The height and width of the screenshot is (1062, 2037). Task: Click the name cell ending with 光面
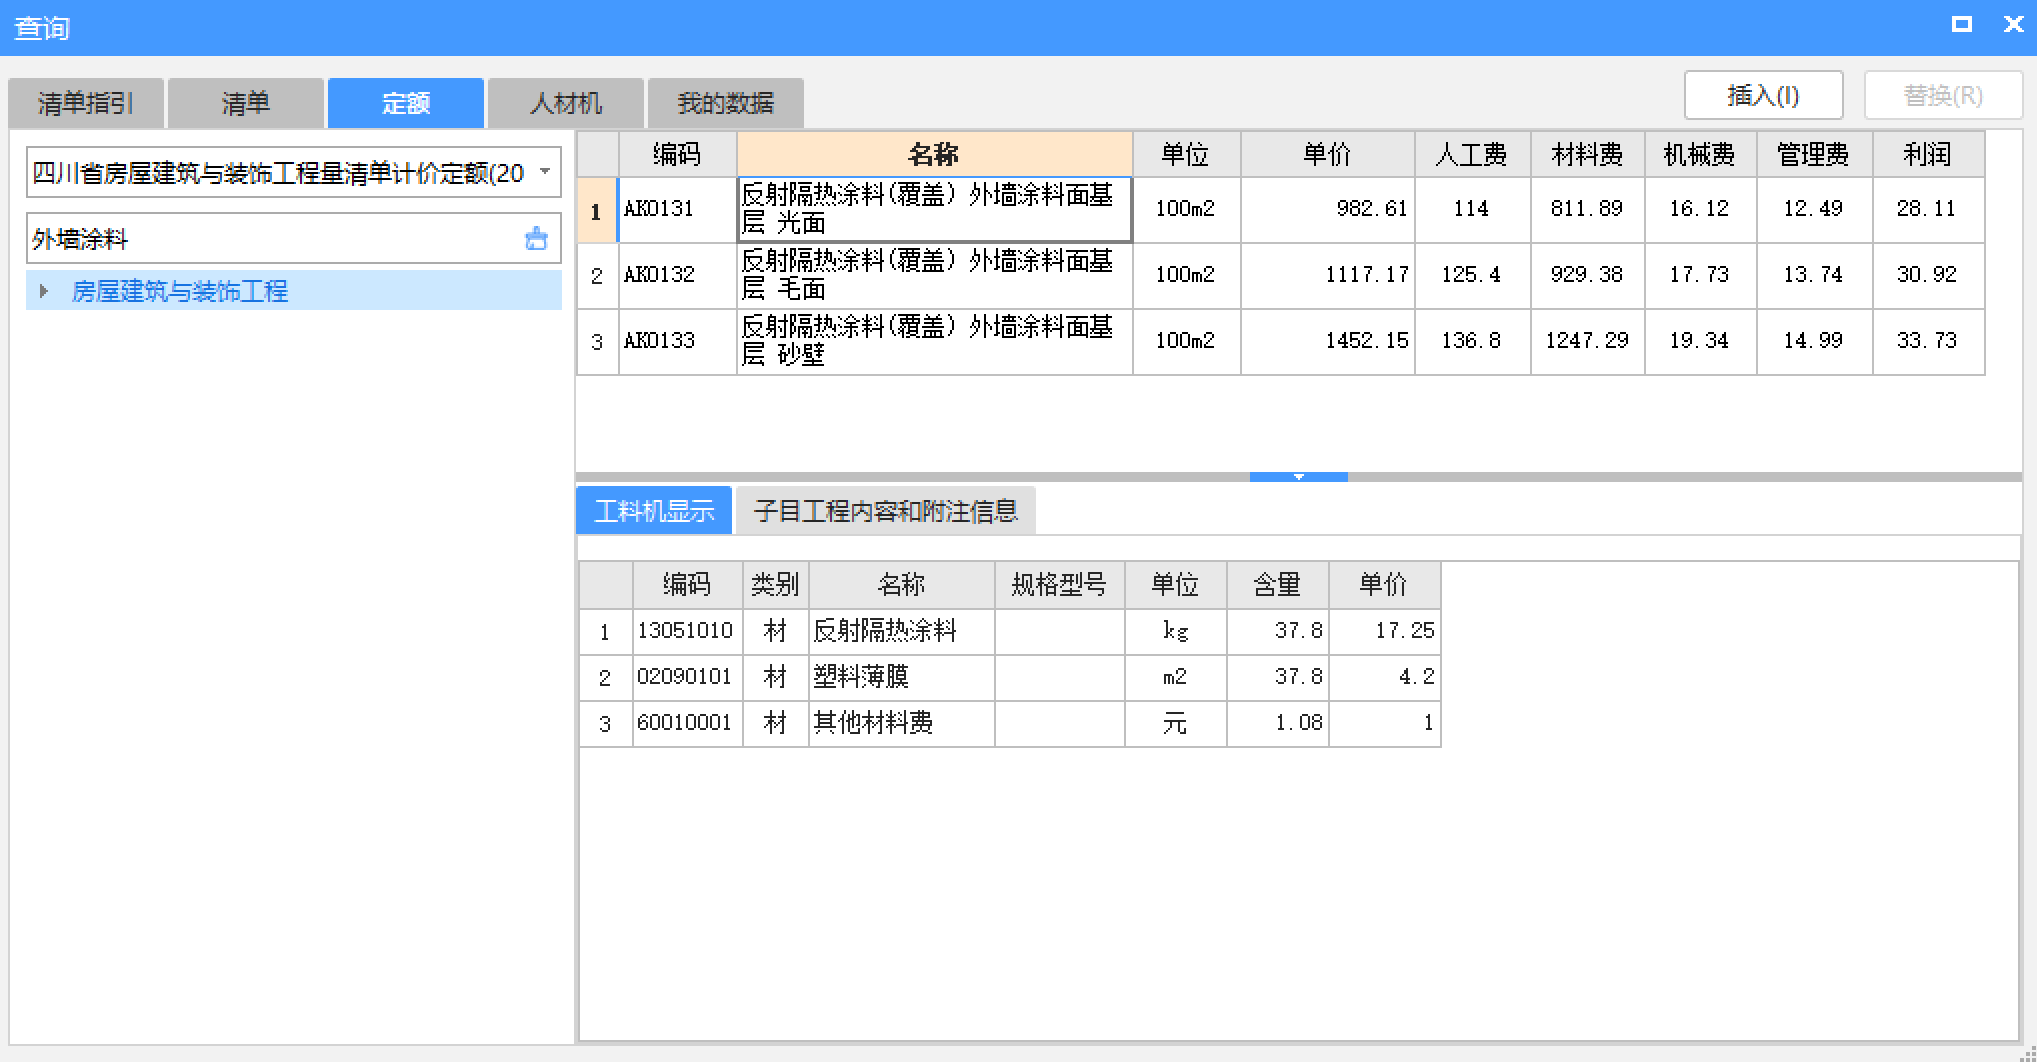pos(934,209)
